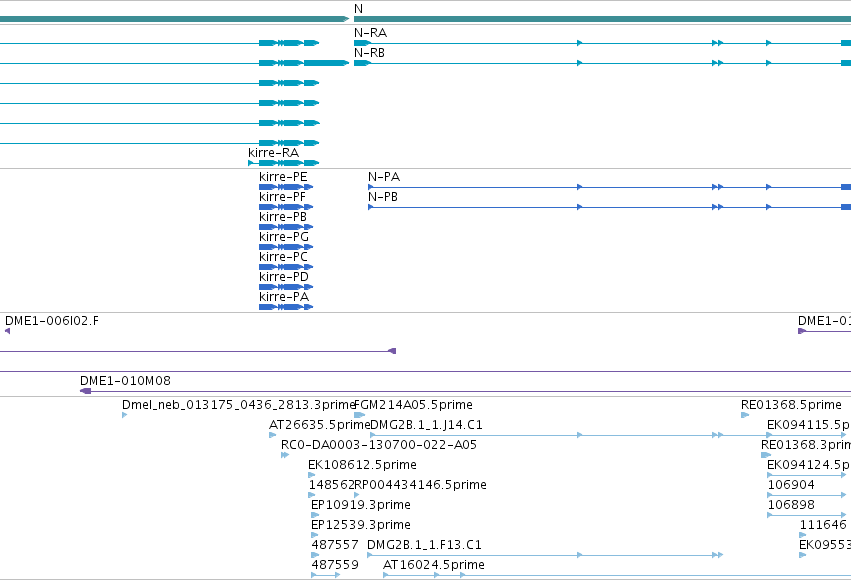The image size is (851, 580).
Task: Click the EK108612.5prime EST label
Action: point(362,465)
